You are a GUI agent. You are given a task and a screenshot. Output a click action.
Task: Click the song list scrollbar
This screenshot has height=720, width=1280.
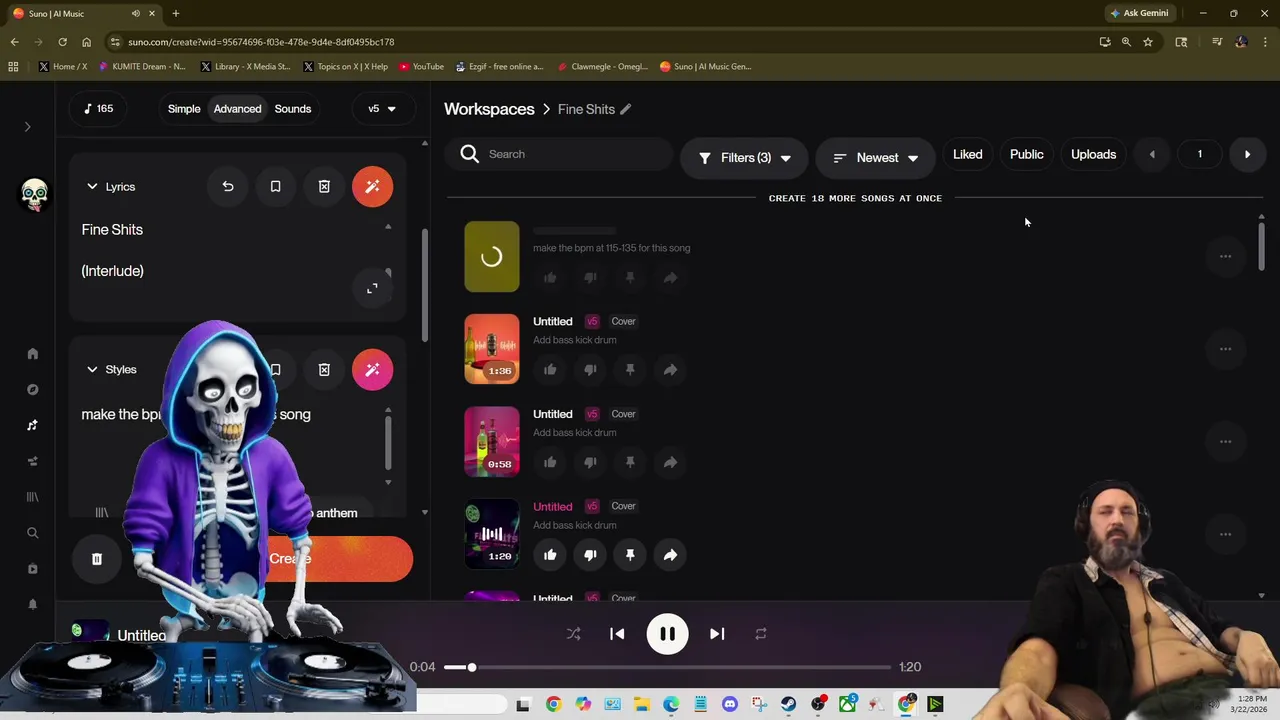(x=1261, y=246)
